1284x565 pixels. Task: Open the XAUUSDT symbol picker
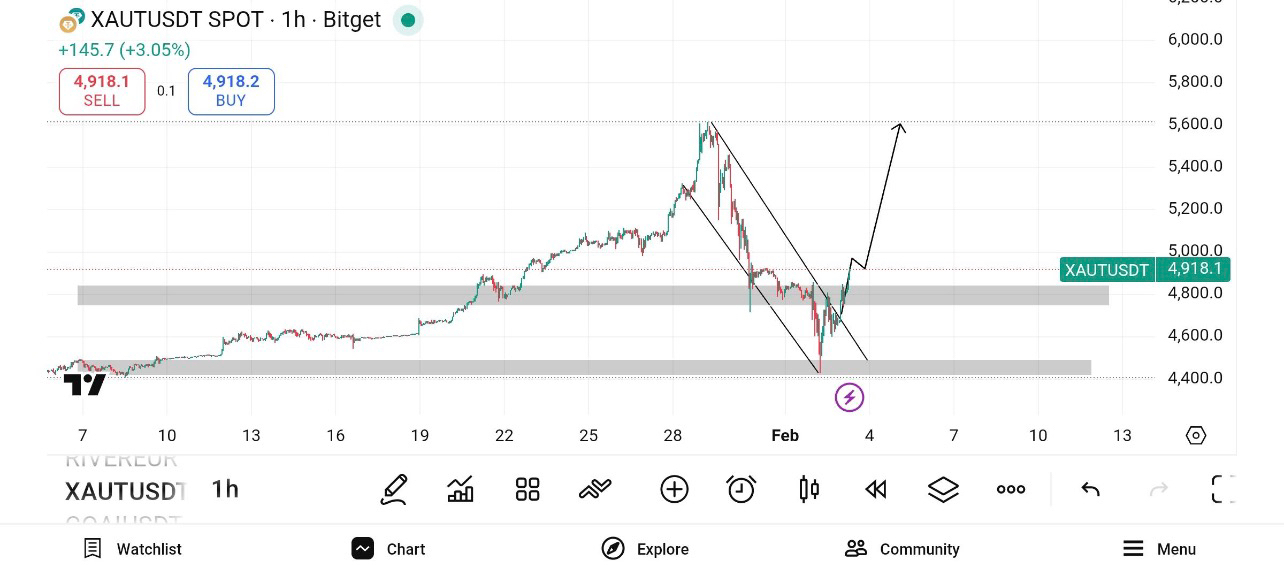[125, 491]
